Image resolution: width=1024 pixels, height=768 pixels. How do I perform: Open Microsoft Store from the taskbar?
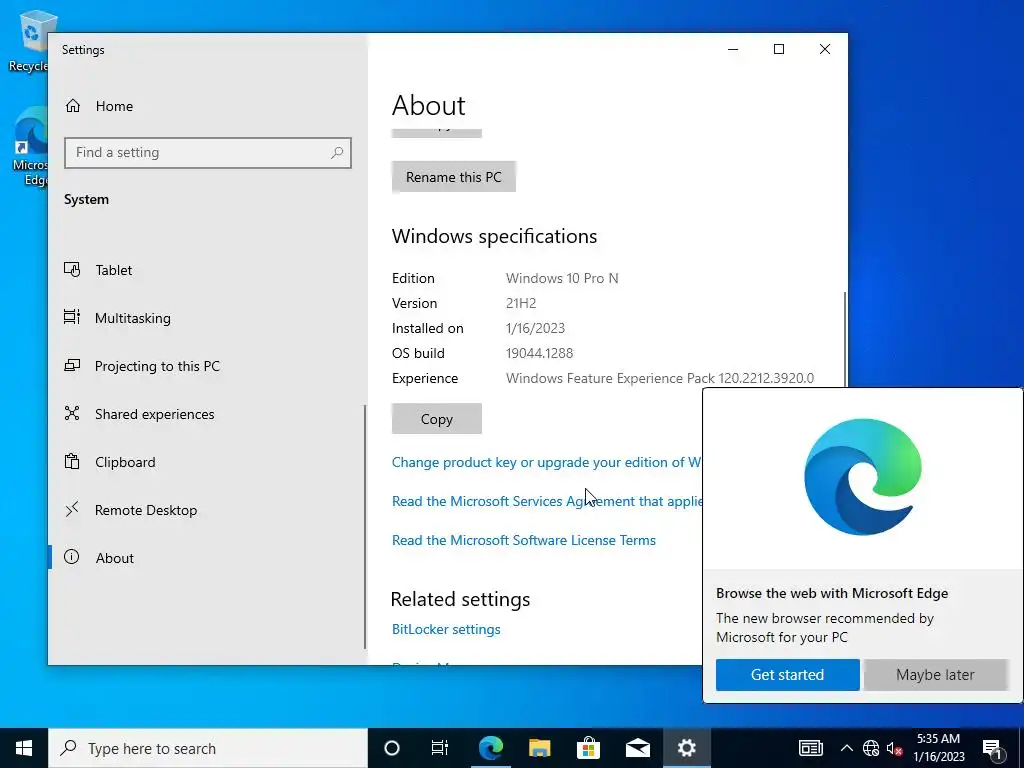pyautogui.click(x=588, y=748)
